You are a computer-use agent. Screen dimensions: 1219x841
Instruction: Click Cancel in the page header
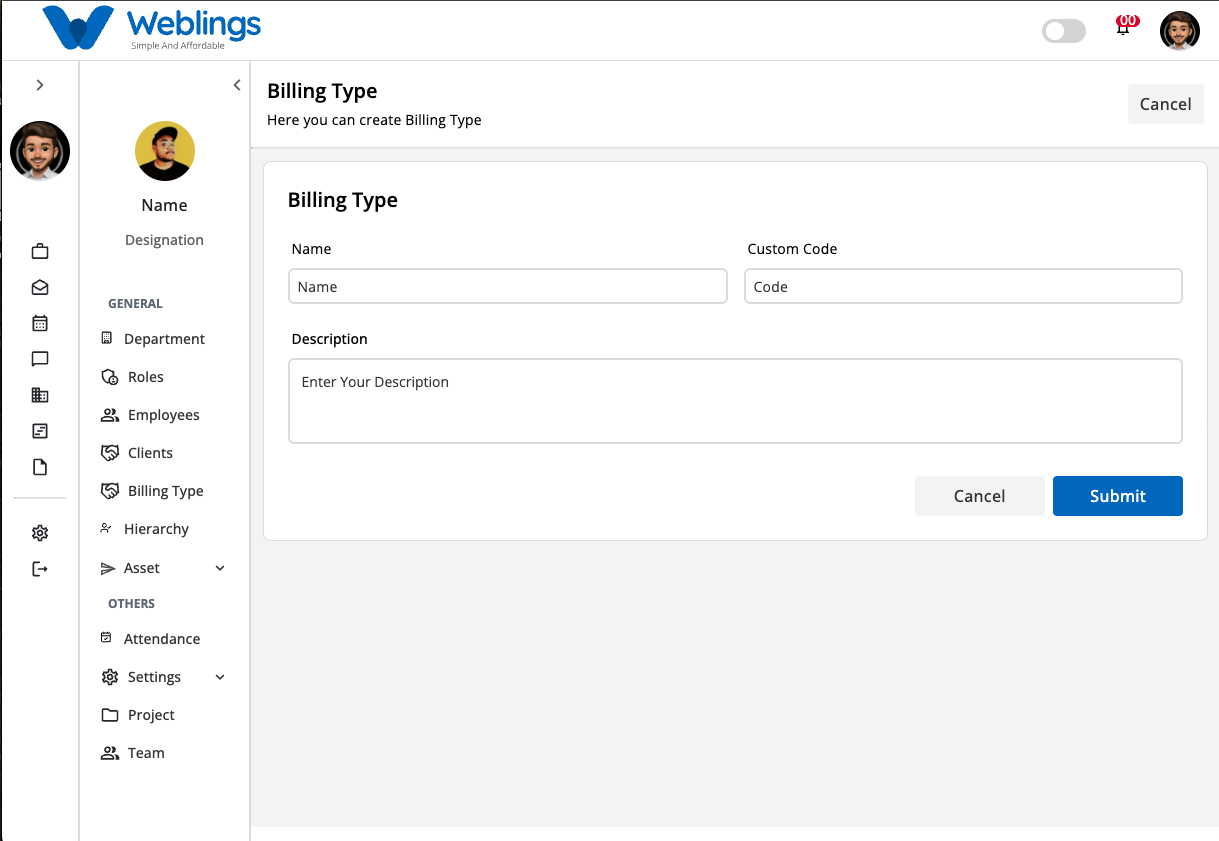point(1166,104)
